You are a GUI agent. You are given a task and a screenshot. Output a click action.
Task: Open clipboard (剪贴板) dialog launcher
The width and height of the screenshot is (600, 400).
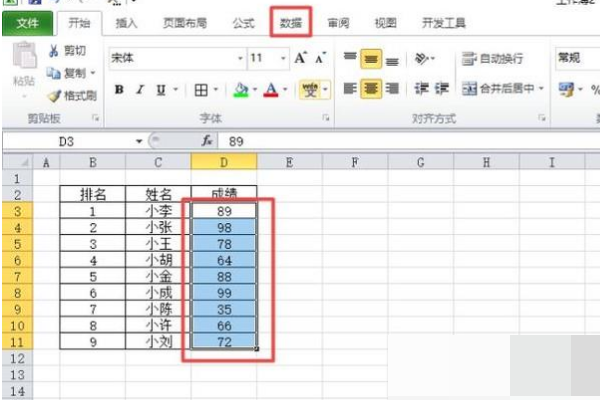point(96,119)
